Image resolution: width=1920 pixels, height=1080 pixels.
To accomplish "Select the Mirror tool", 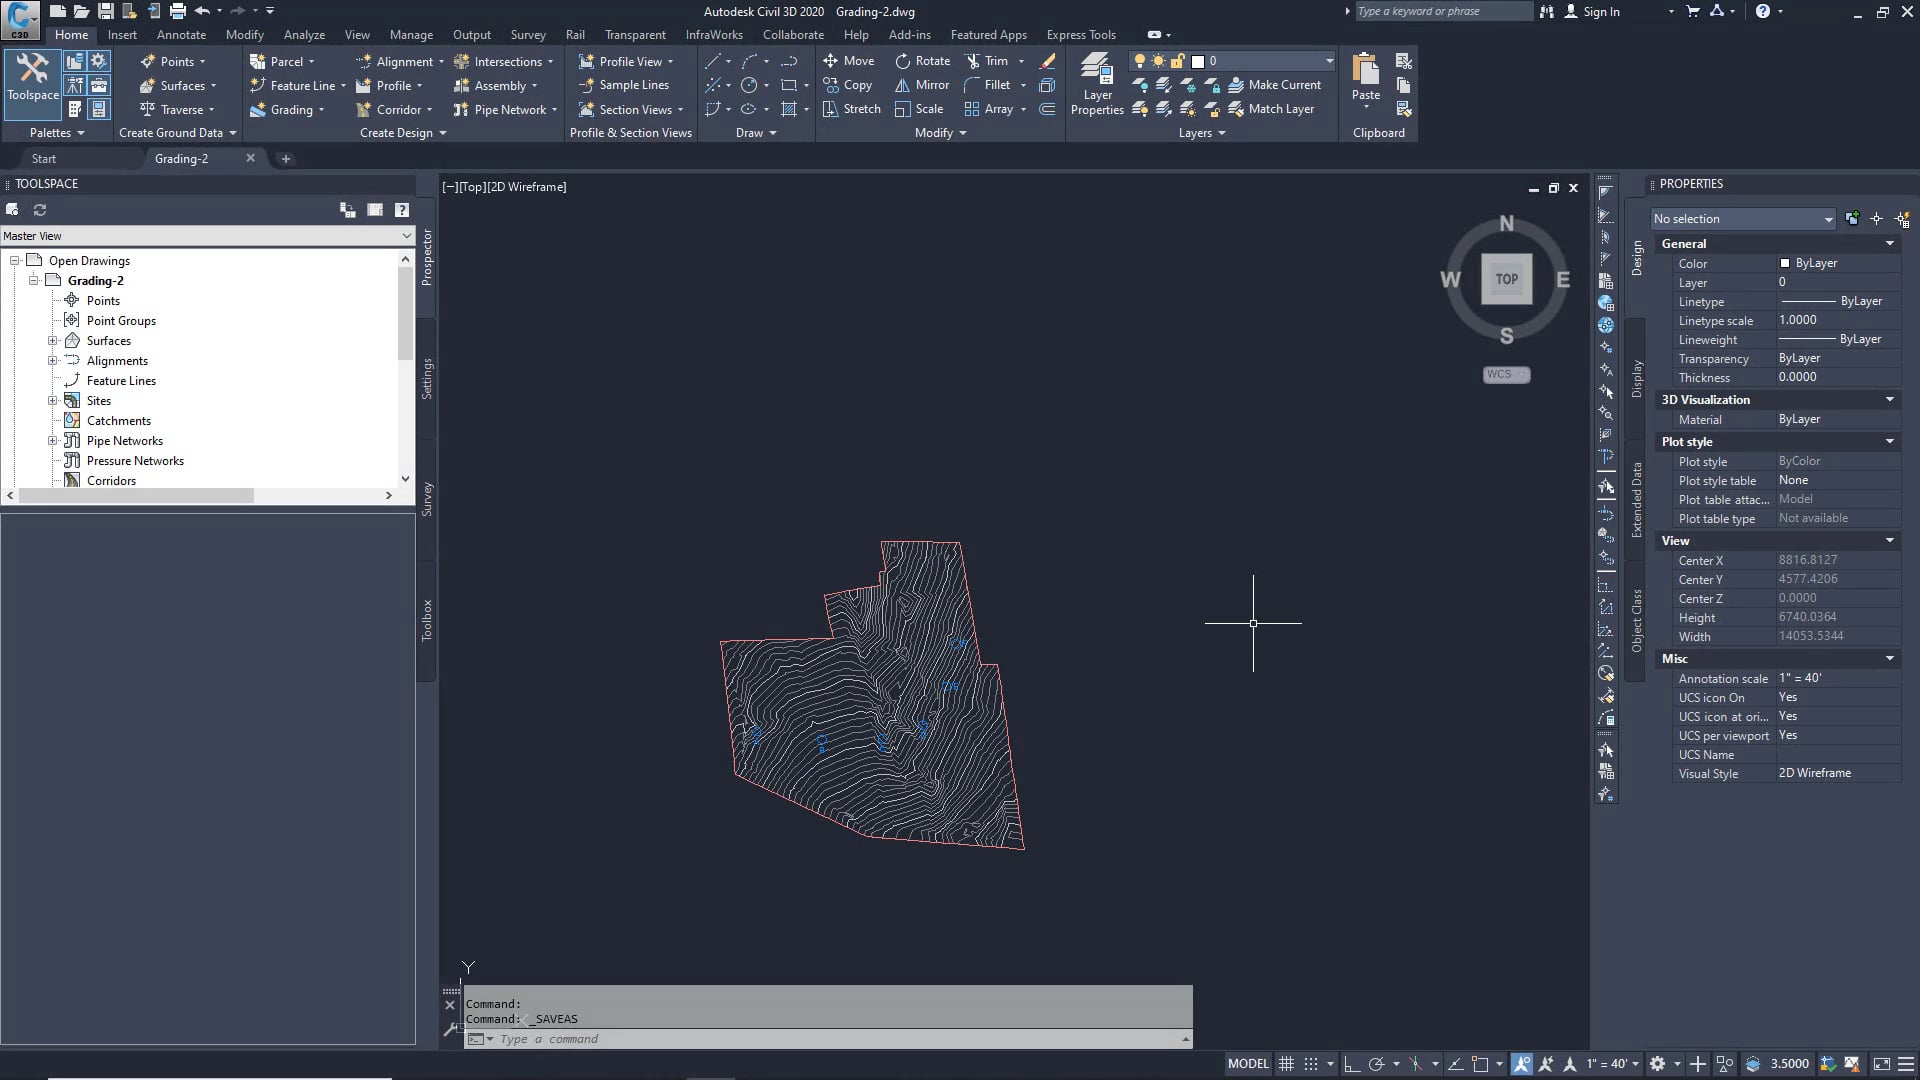I will (921, 85).
